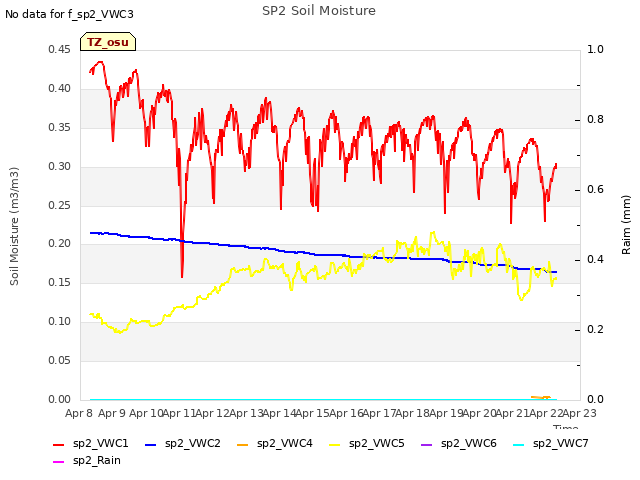Click the 0.40 left axis value
Viewport: 640px width, 480px height.
[59, 89]
